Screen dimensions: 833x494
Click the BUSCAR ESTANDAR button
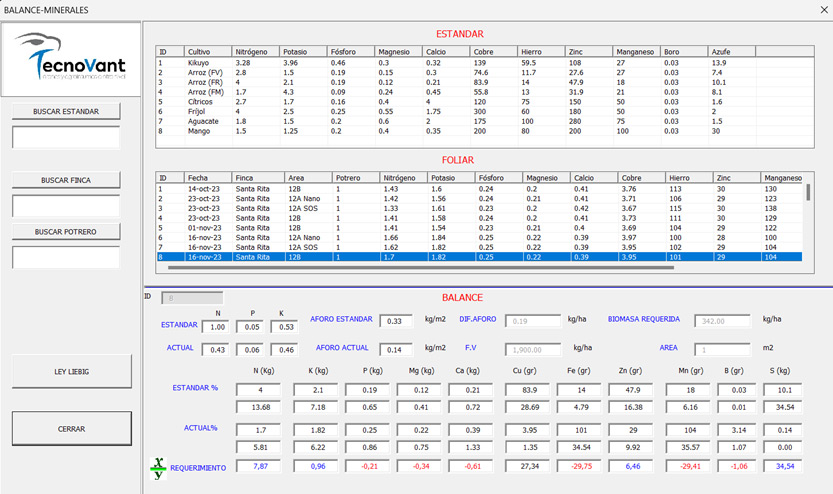coord(66,112)
